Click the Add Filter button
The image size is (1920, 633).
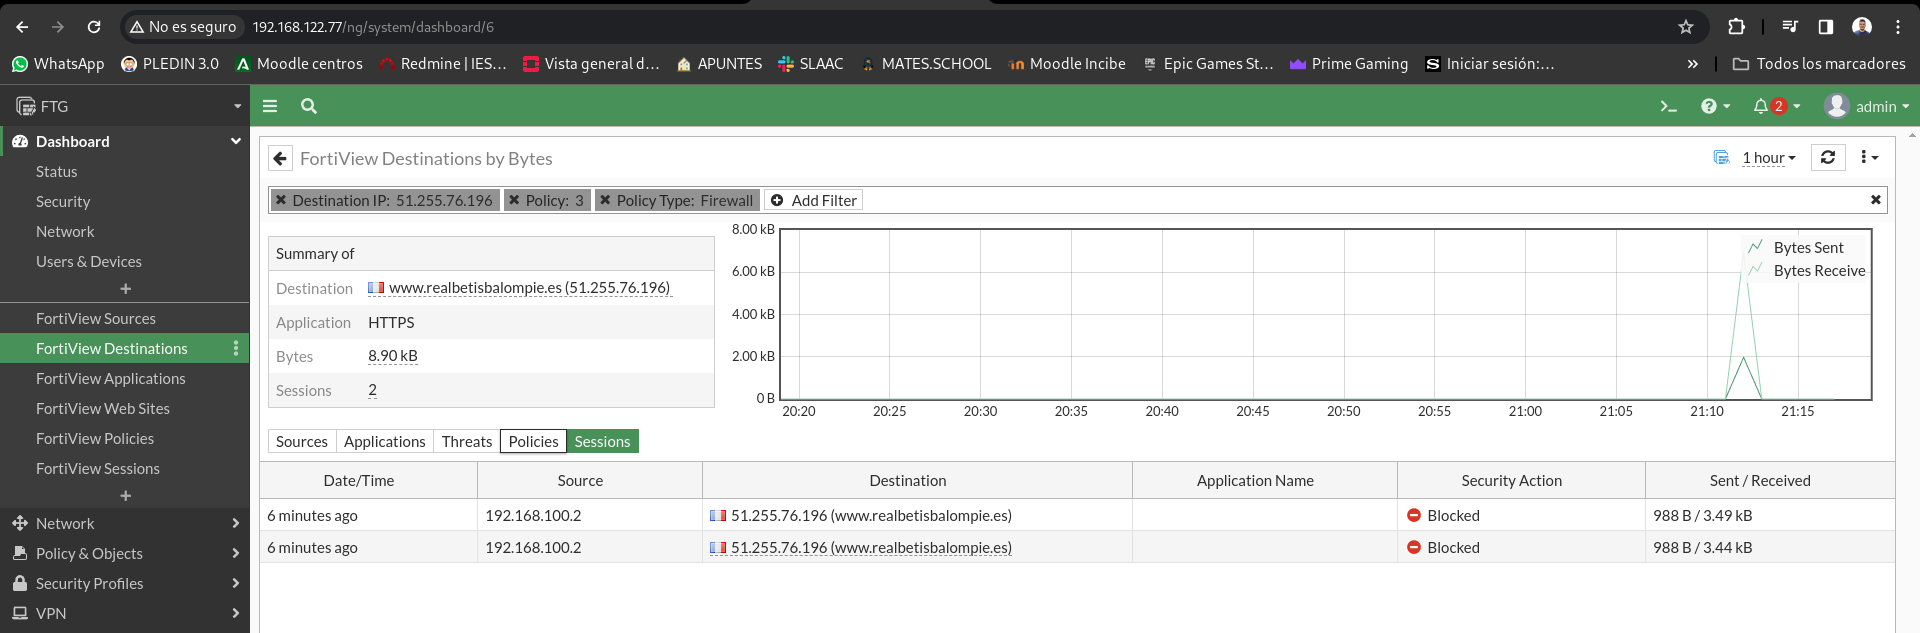click(814, 201)
